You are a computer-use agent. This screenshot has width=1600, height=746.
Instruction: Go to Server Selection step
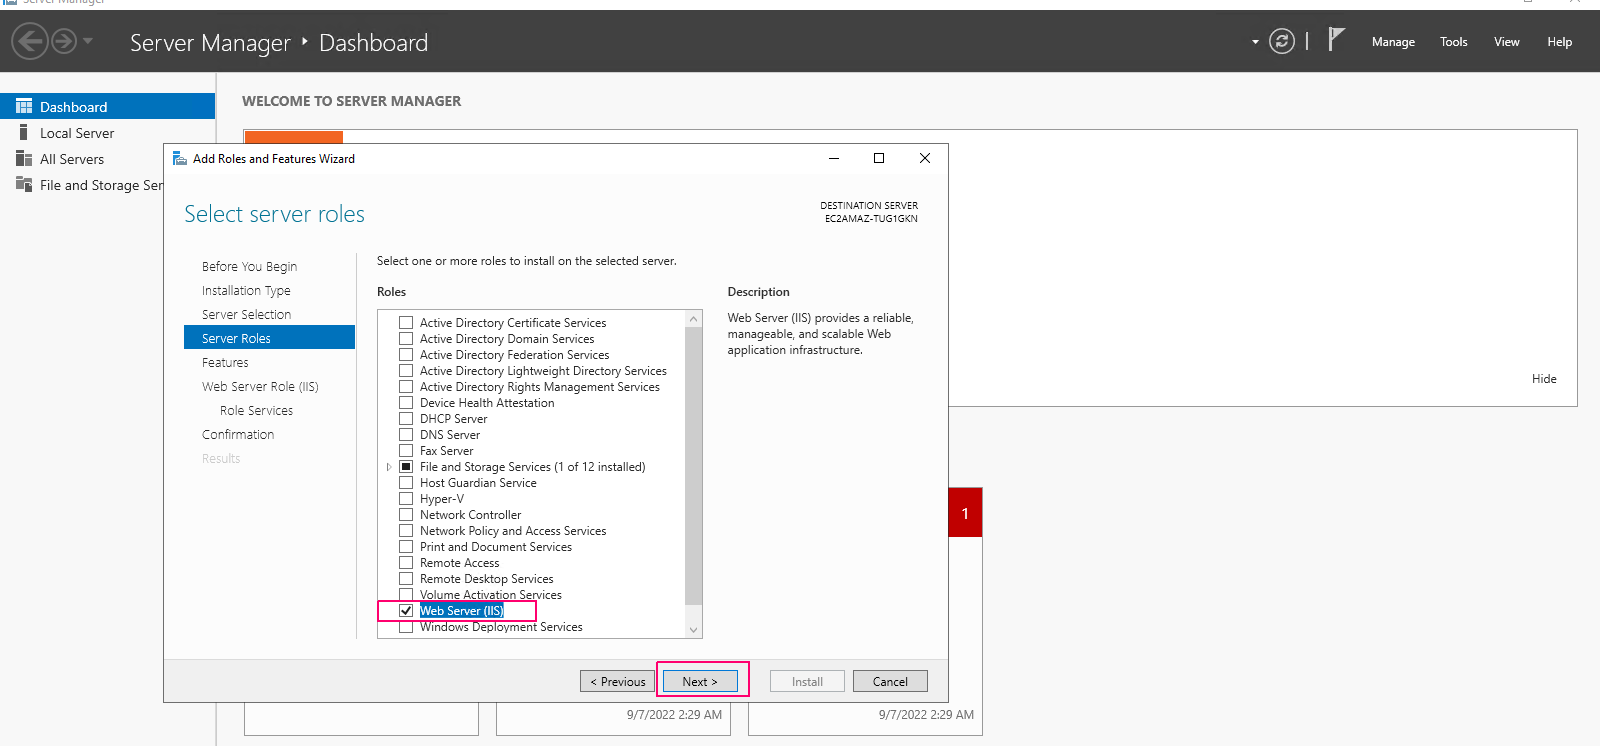(246, 314)
